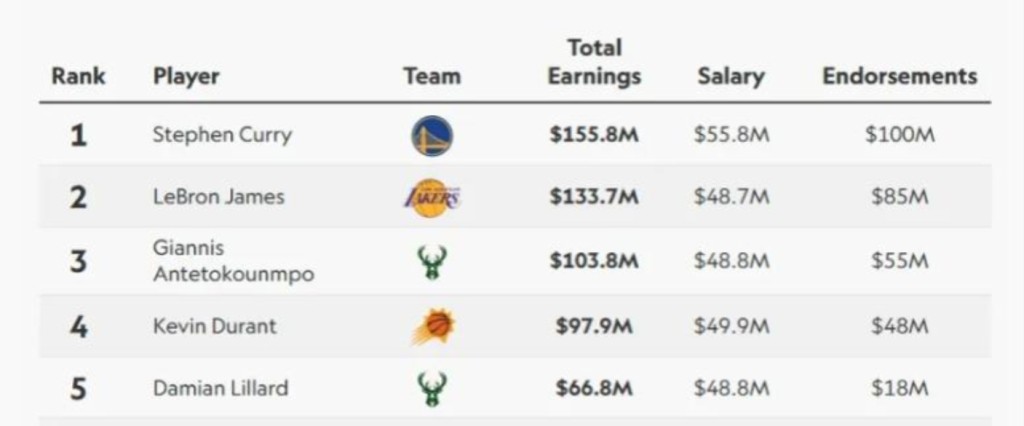Click the Phoenix Suns logo
This screenshot has width=1024, height=426.
coord(433,326)
